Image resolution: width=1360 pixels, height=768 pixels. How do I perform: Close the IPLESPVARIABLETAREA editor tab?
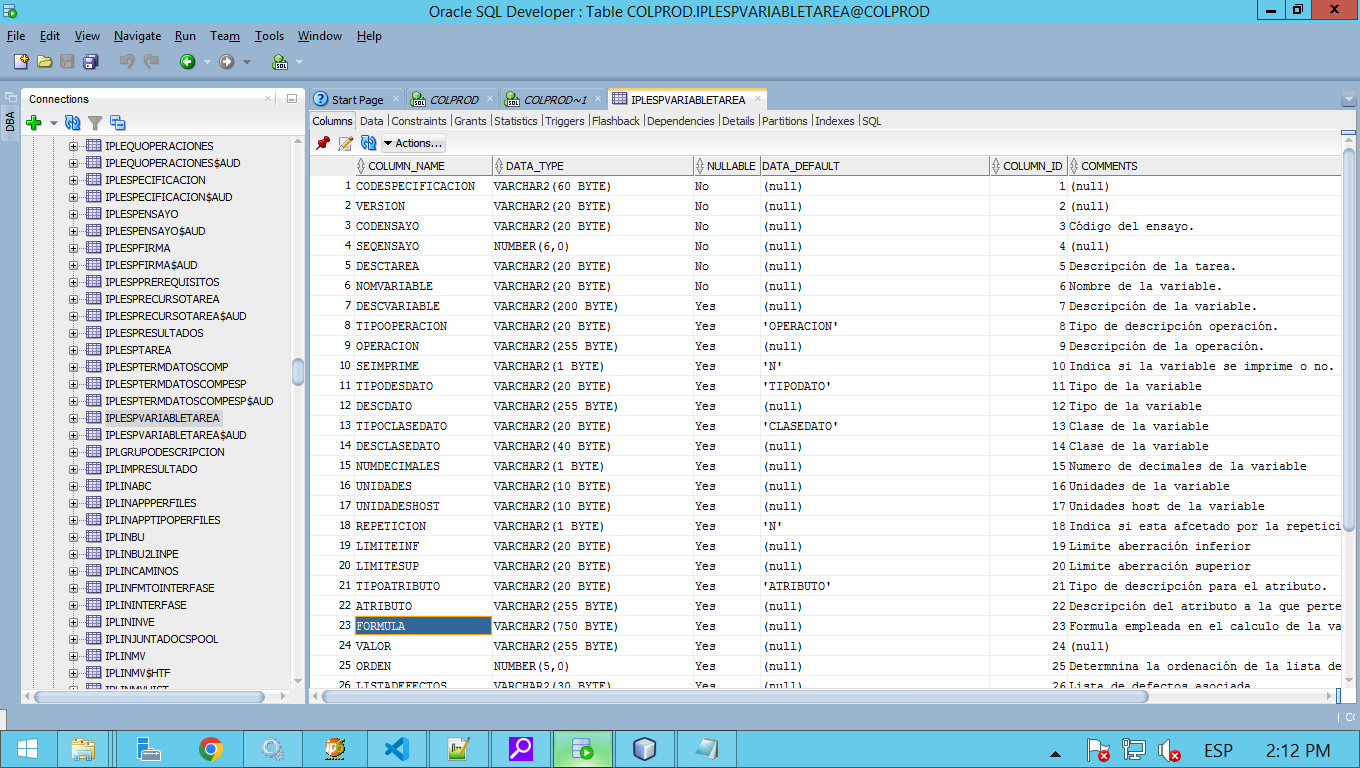[758, 99]
